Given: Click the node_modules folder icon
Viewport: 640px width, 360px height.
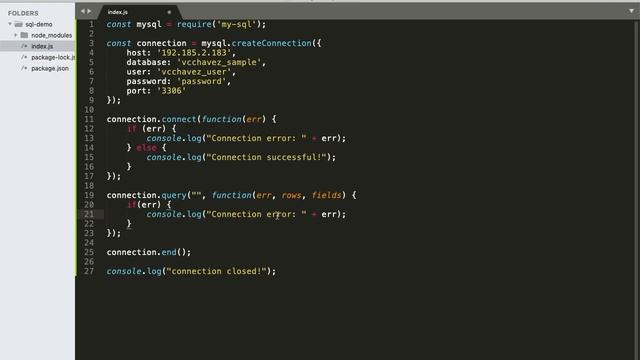Looking at the screenshot, I should [24, 35].
